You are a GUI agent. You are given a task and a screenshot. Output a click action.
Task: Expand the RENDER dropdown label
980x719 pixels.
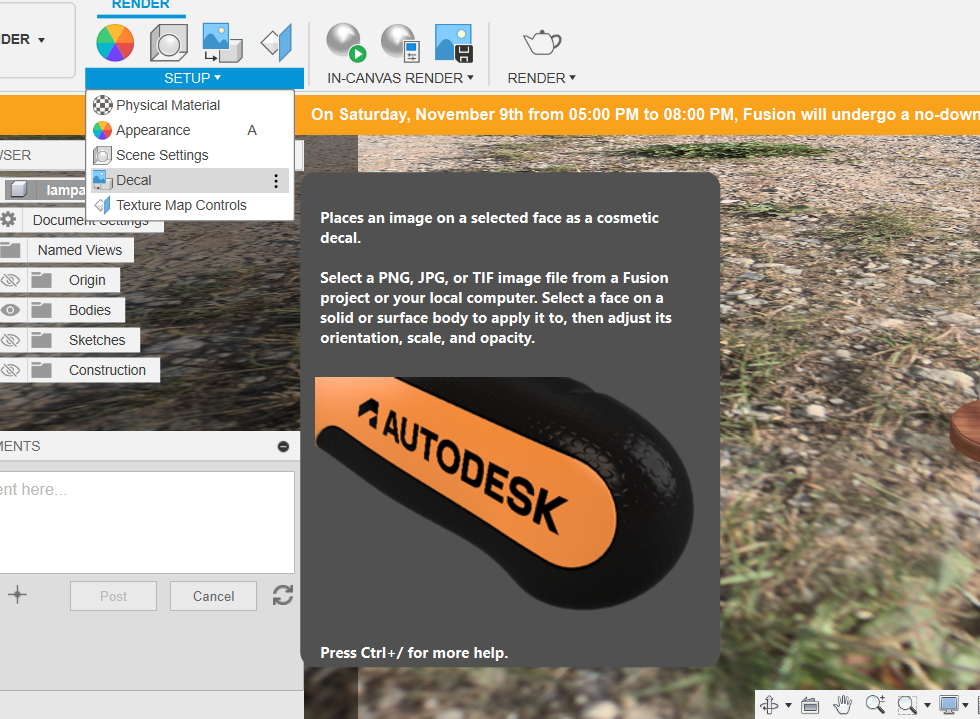coord(541,78)
